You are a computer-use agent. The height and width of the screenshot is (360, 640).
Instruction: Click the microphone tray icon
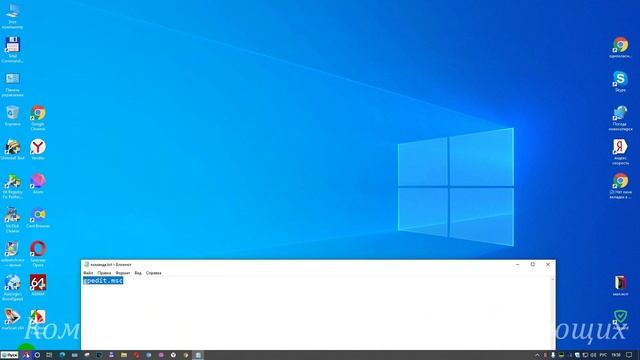(x=553, y=355)
